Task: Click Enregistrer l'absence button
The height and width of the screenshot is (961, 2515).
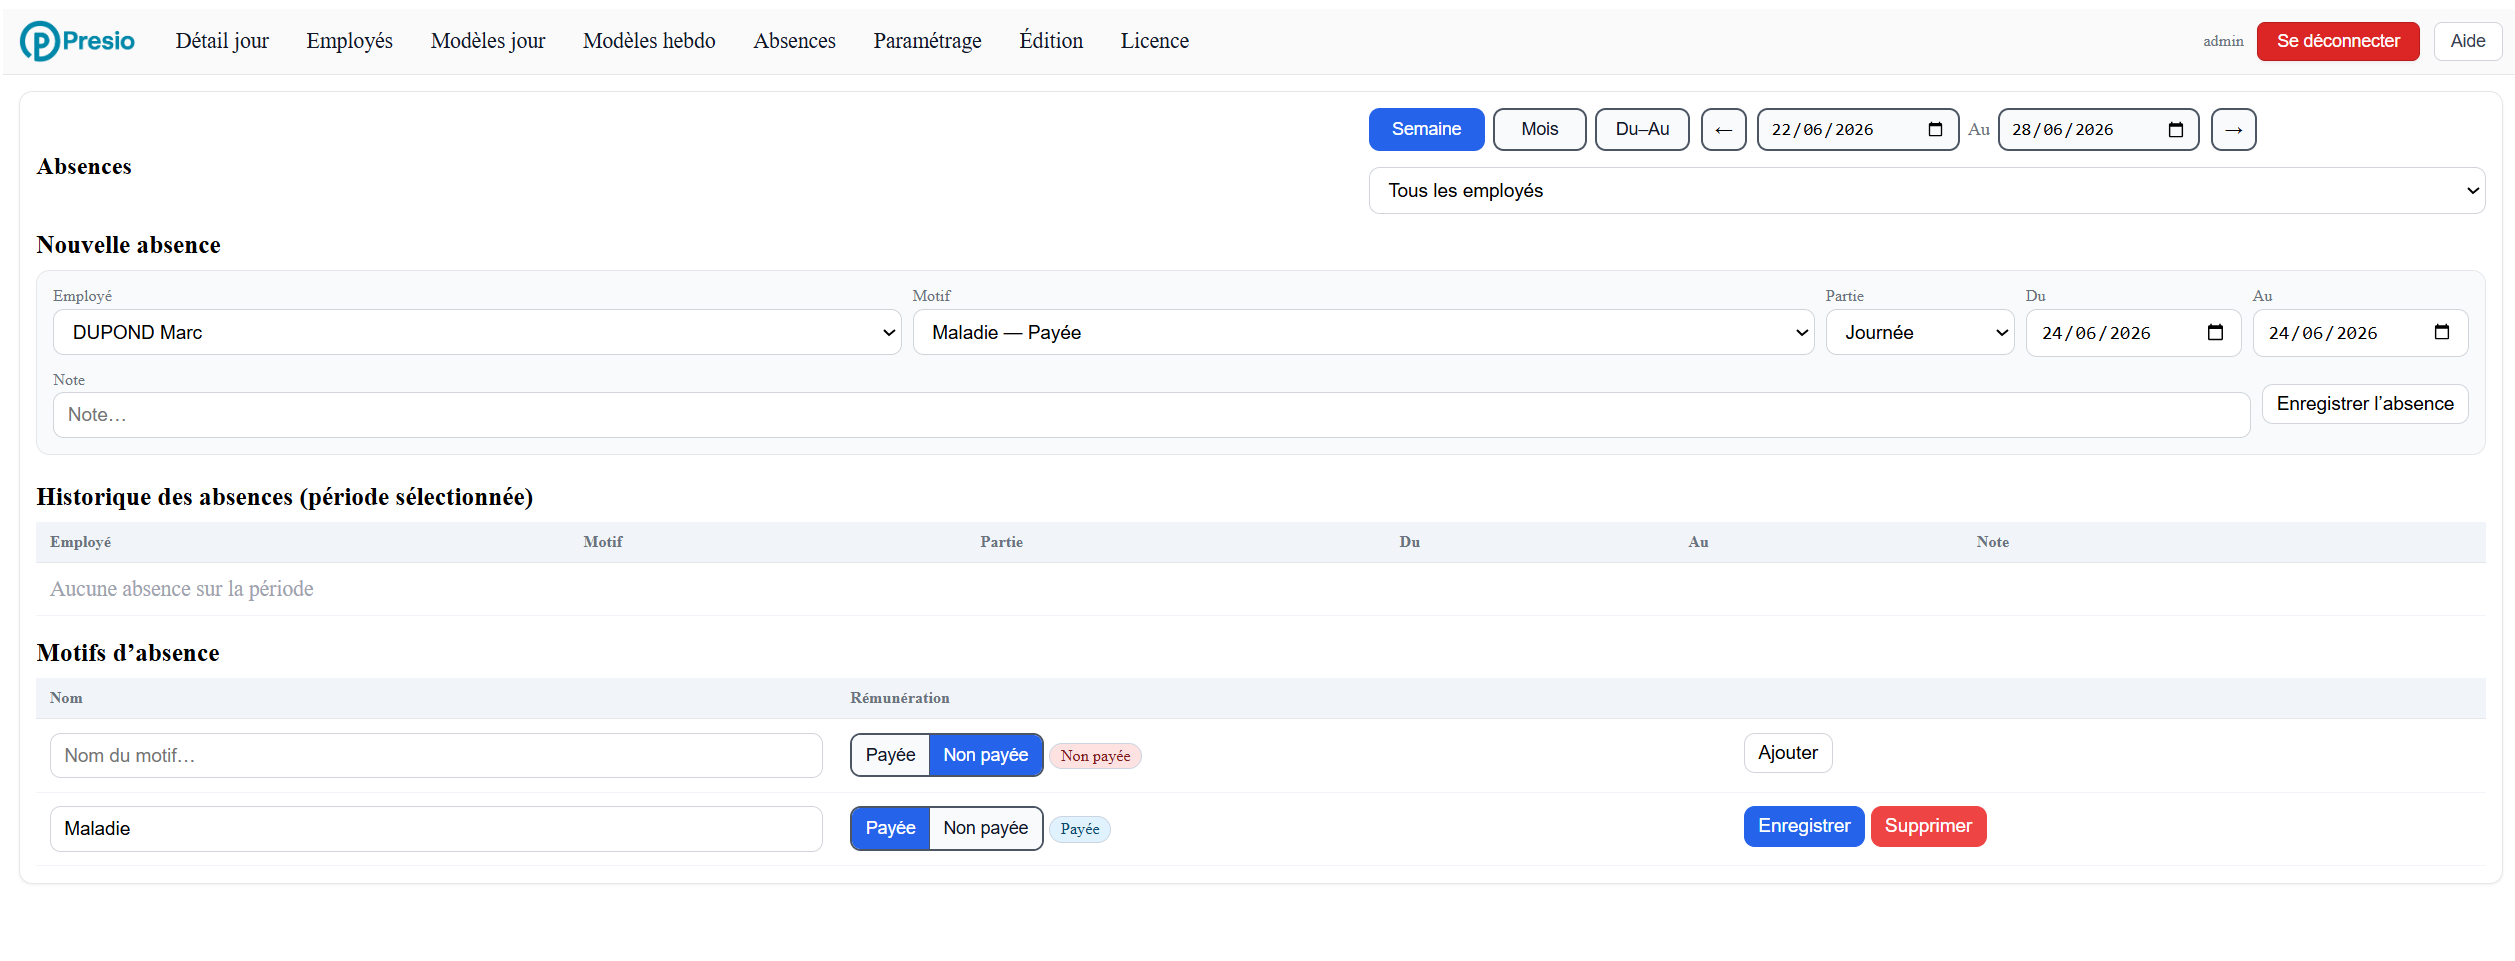Action: tap(2365, 404)
